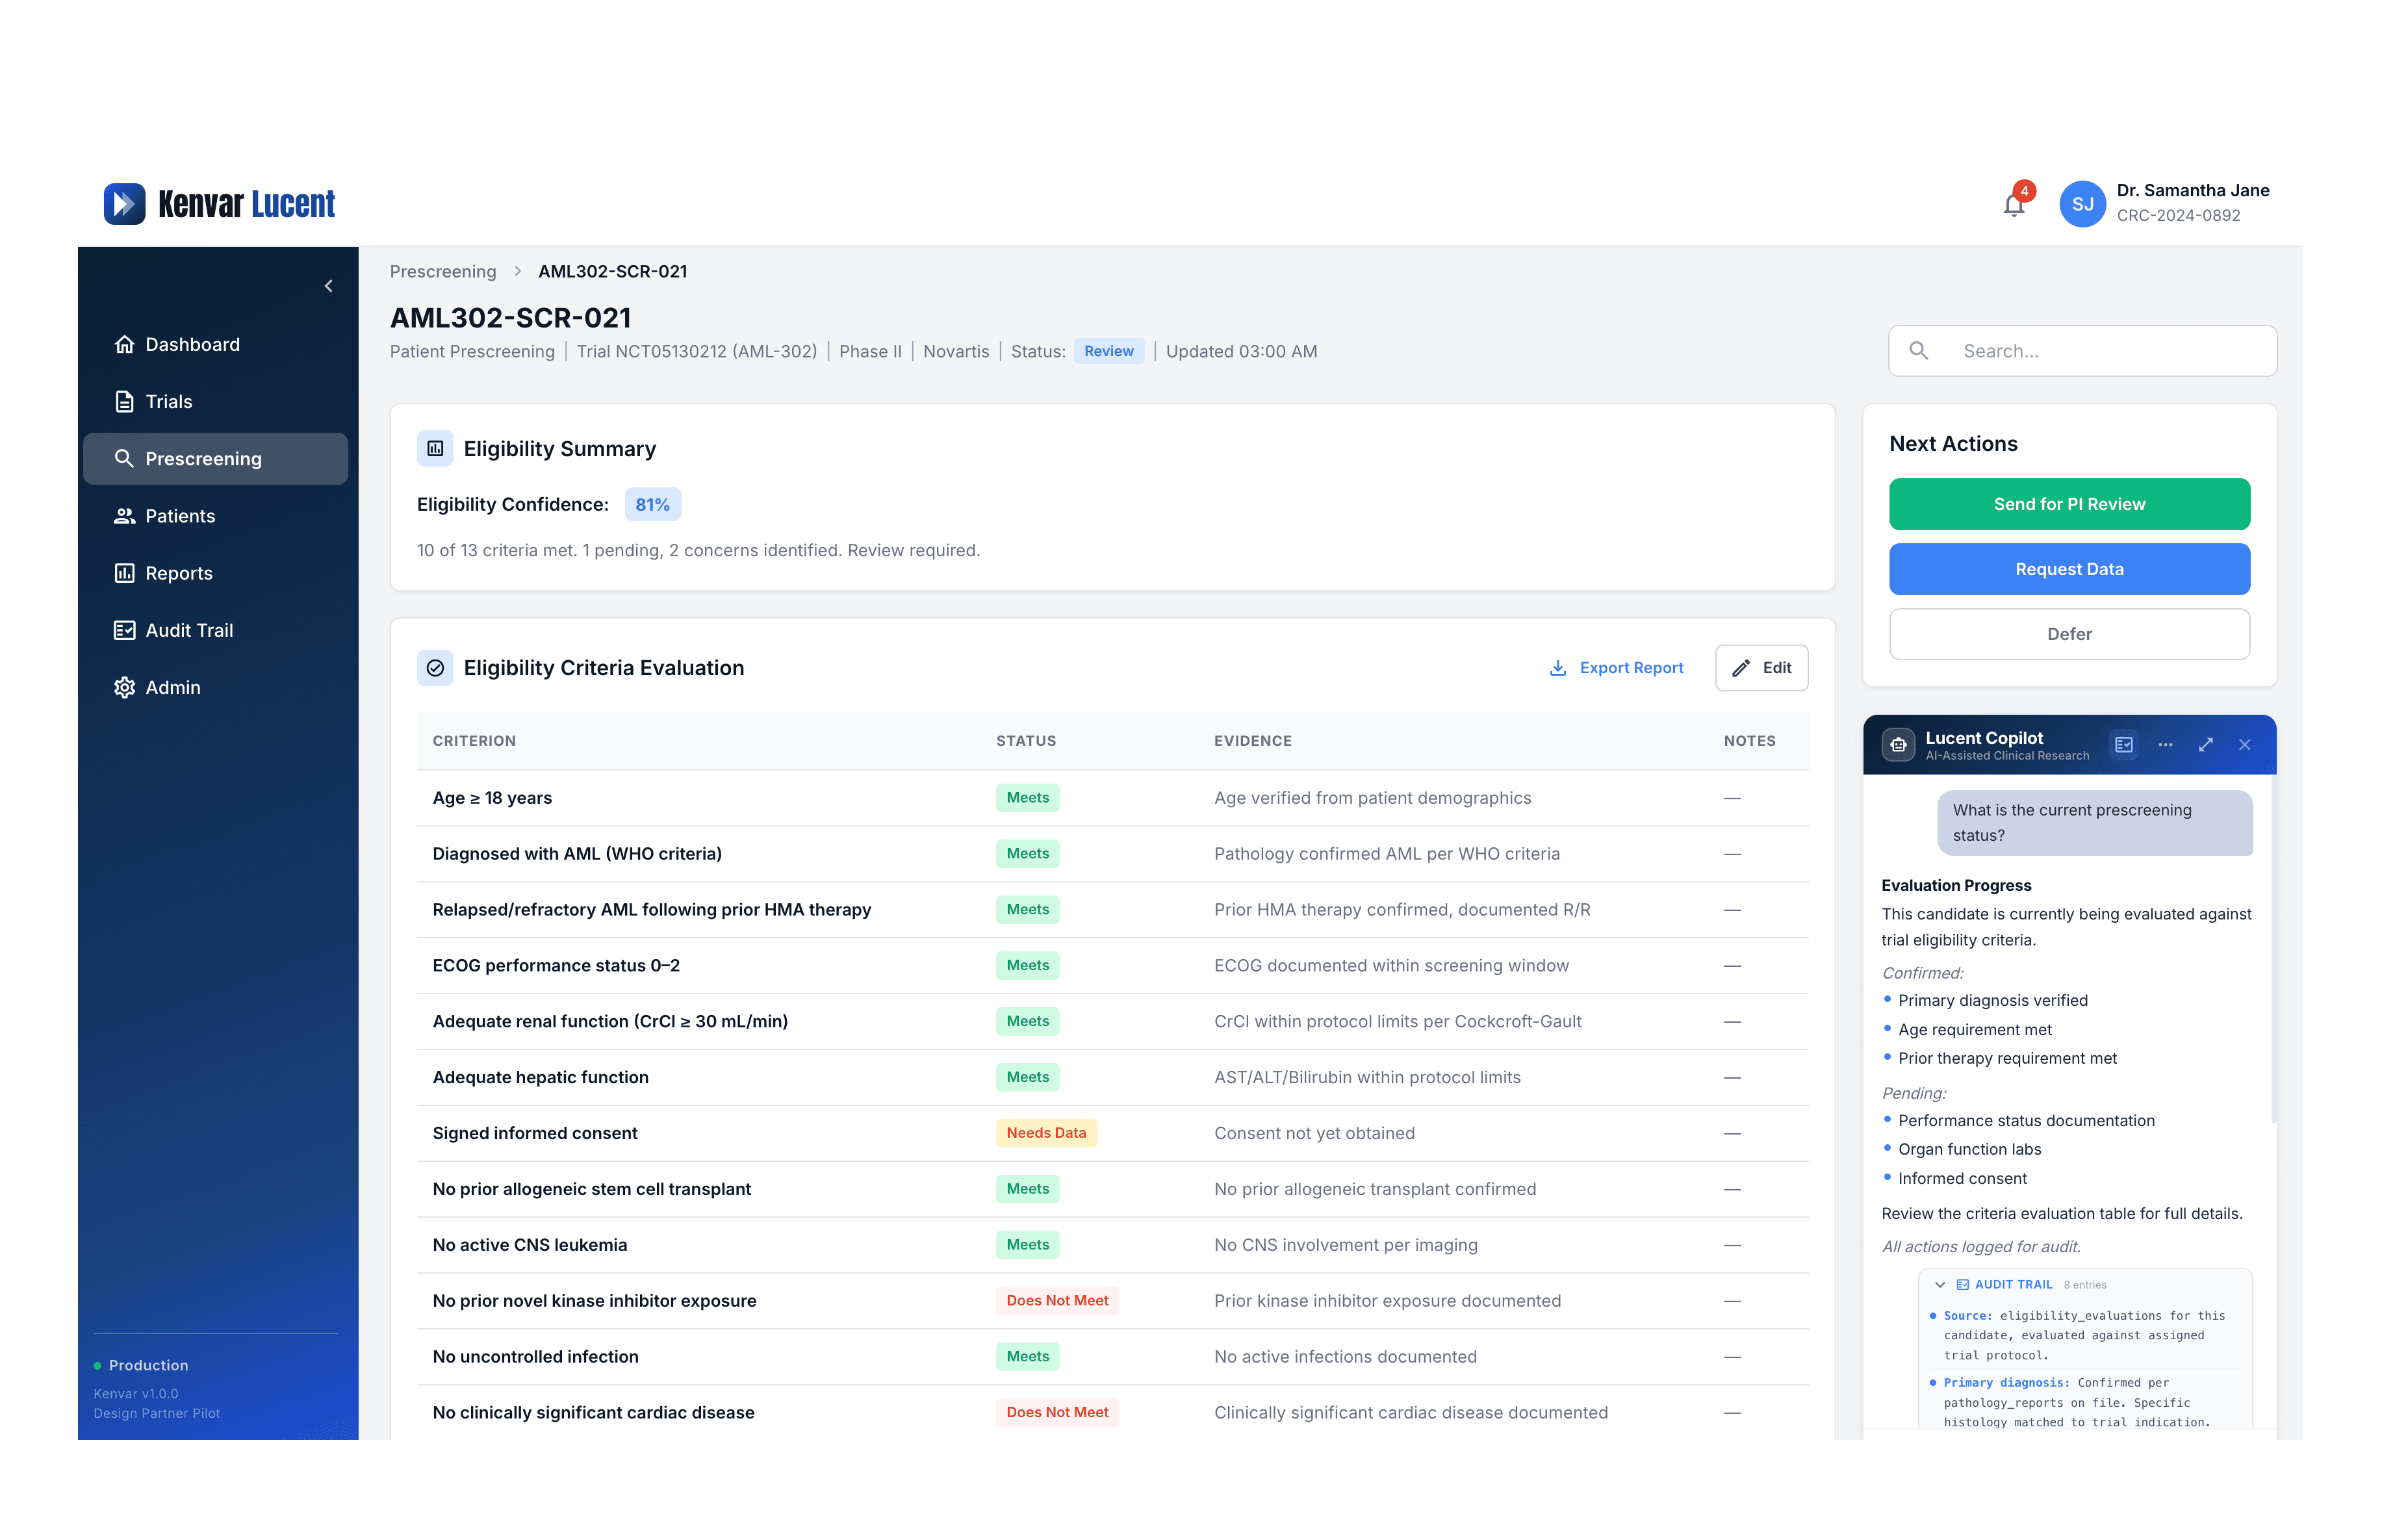The height and width of the screenshot is (1540, 2382).
Task: Download via the Export Report link
Action: (1616, 668)
